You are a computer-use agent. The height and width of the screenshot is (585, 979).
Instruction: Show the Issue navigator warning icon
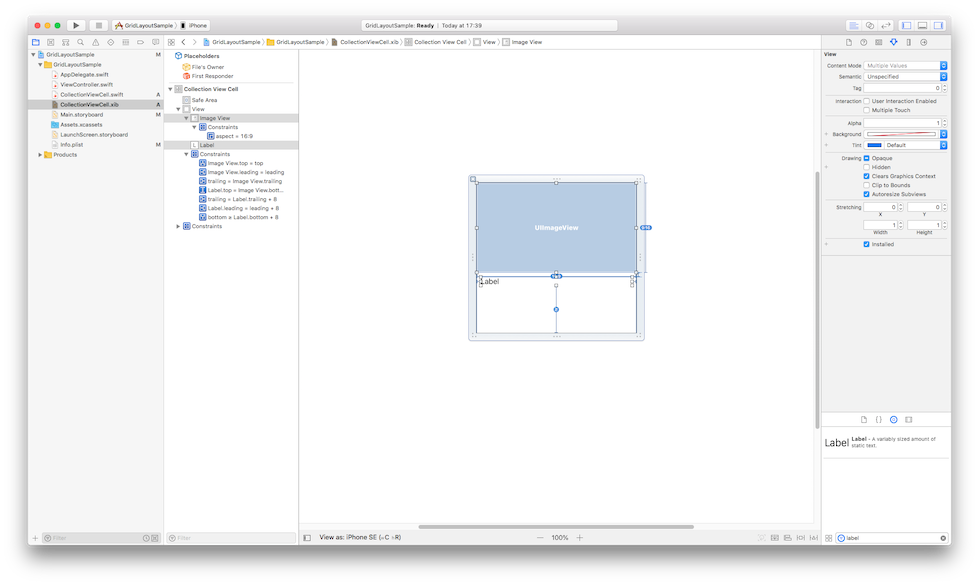[x=96, y=42]
